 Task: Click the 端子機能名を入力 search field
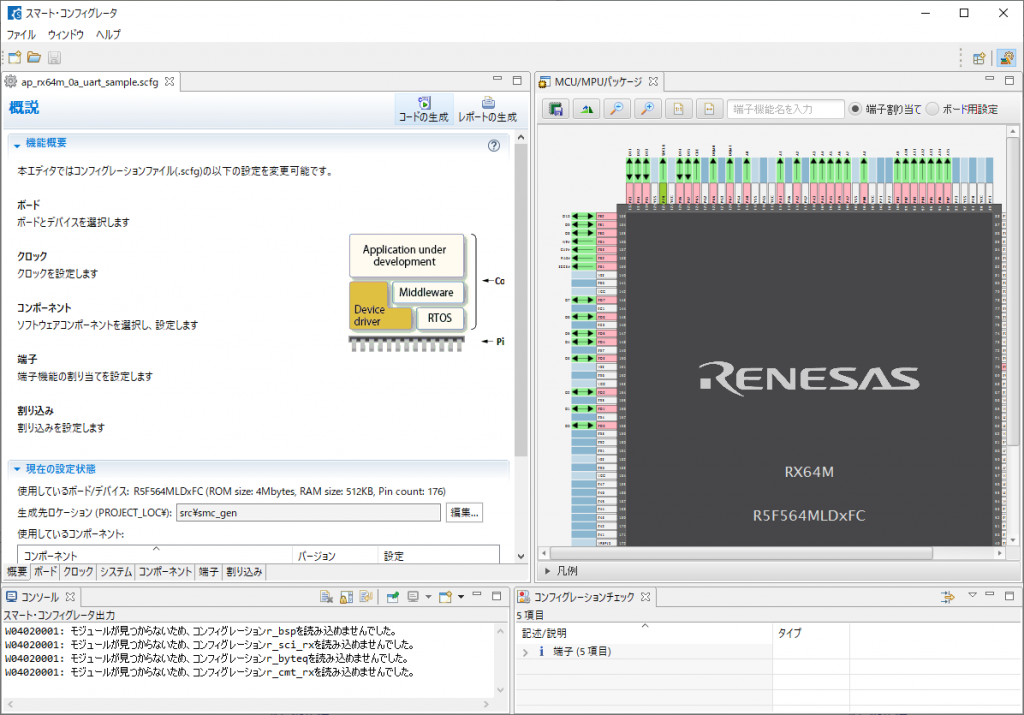[785, 109]
